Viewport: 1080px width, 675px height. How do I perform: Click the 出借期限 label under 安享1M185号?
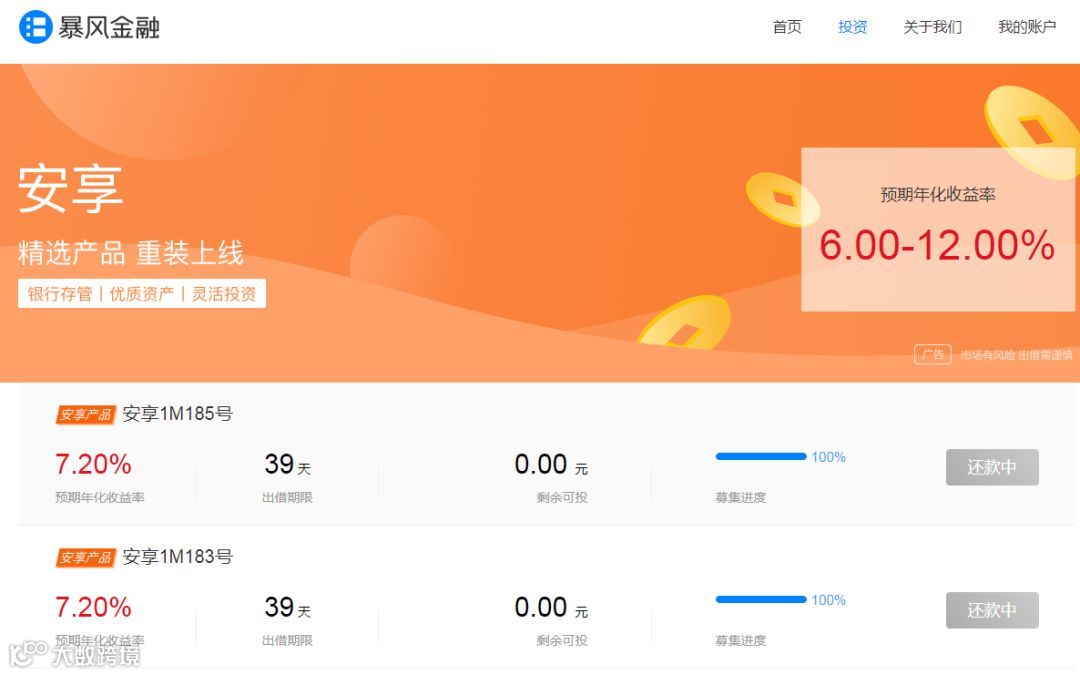[x=287, y=497]
